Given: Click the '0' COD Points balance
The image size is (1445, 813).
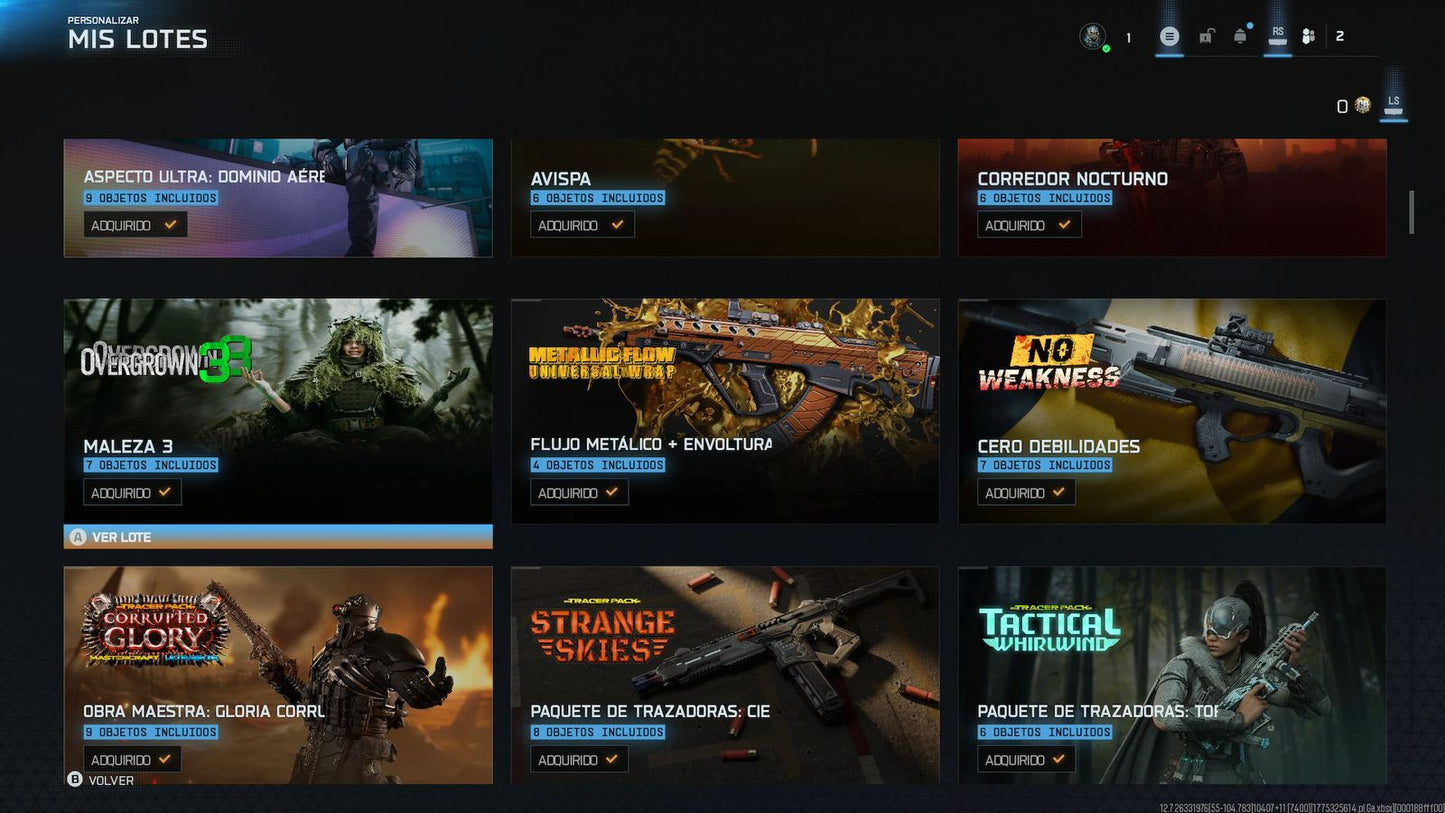Looking at the screenshot, I should (x=1343, y=106).
